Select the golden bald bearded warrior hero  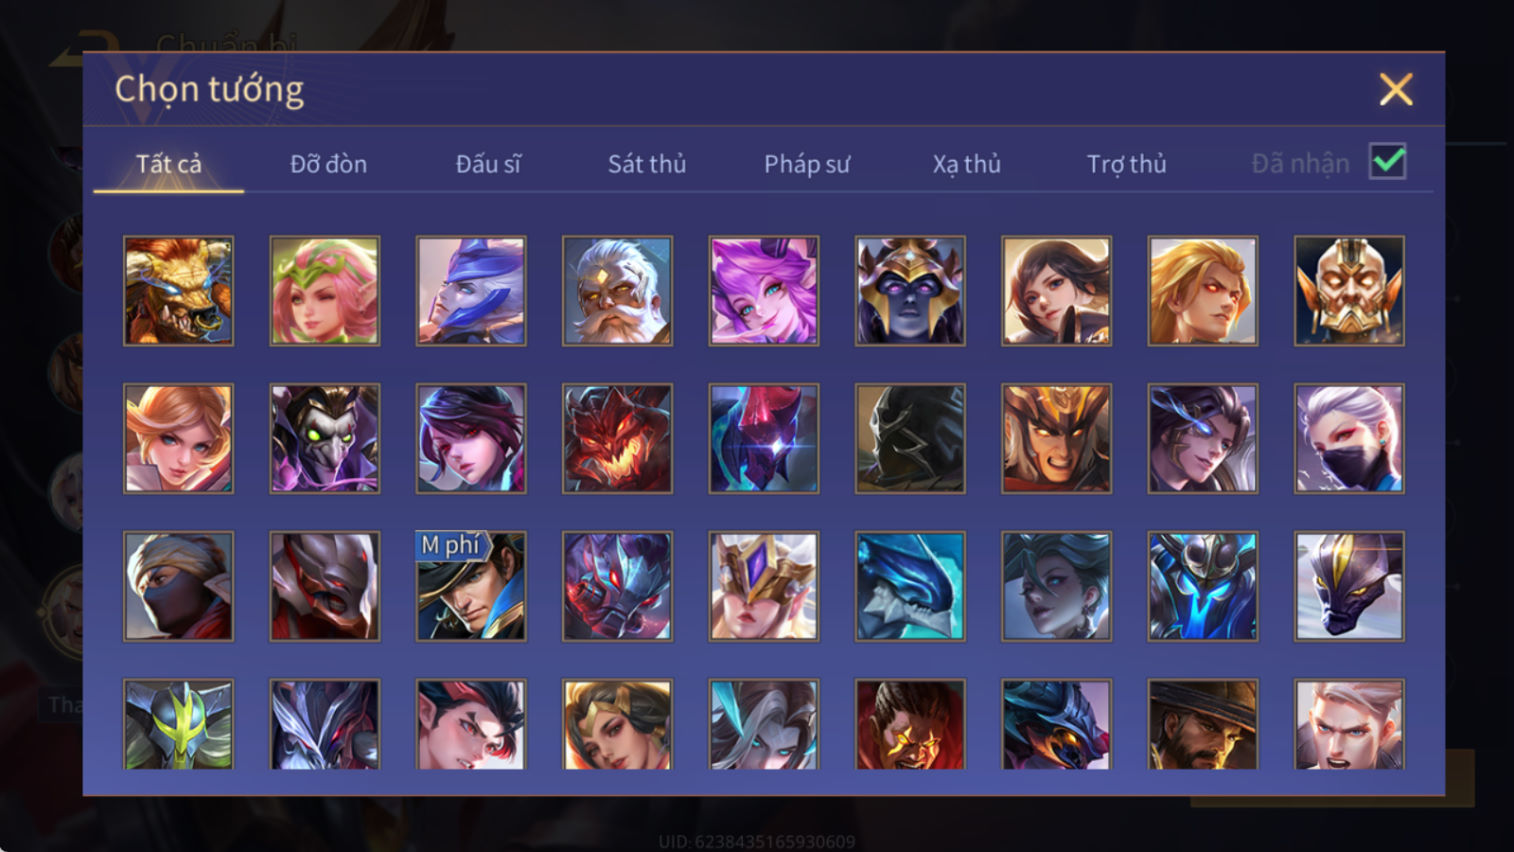click(x=1349, y=291)
